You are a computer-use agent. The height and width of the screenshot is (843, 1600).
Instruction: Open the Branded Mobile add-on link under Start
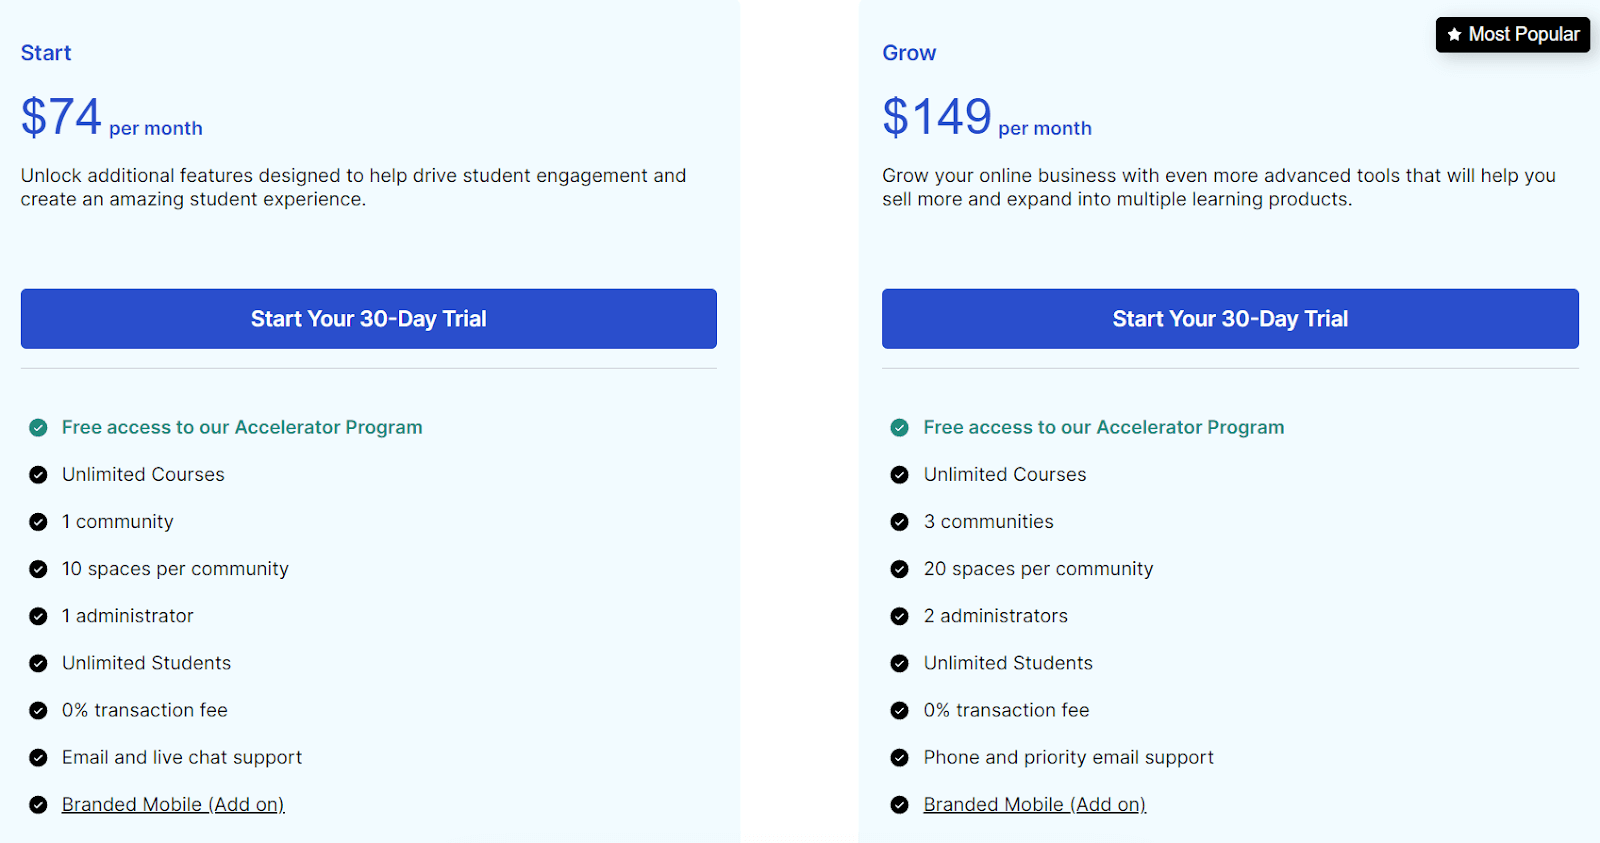[172, 804]
